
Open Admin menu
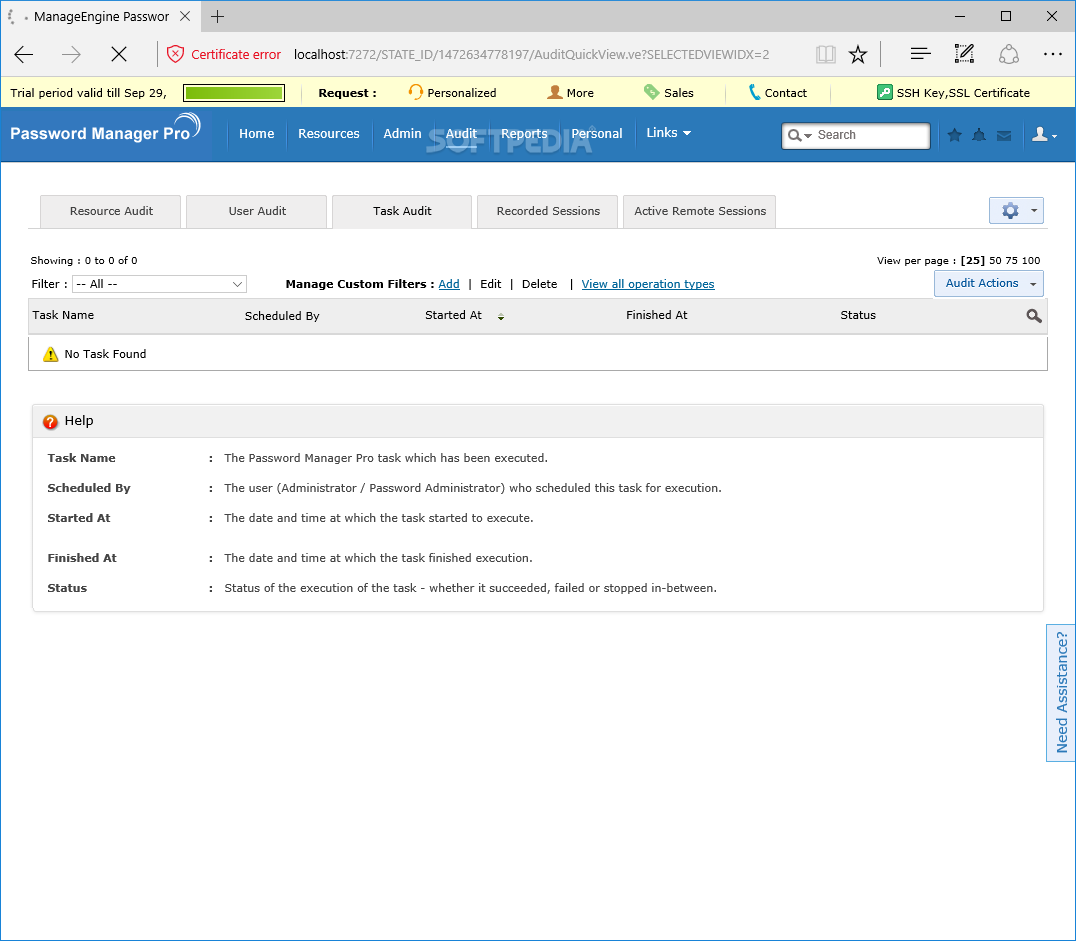(x=402, y=134)
